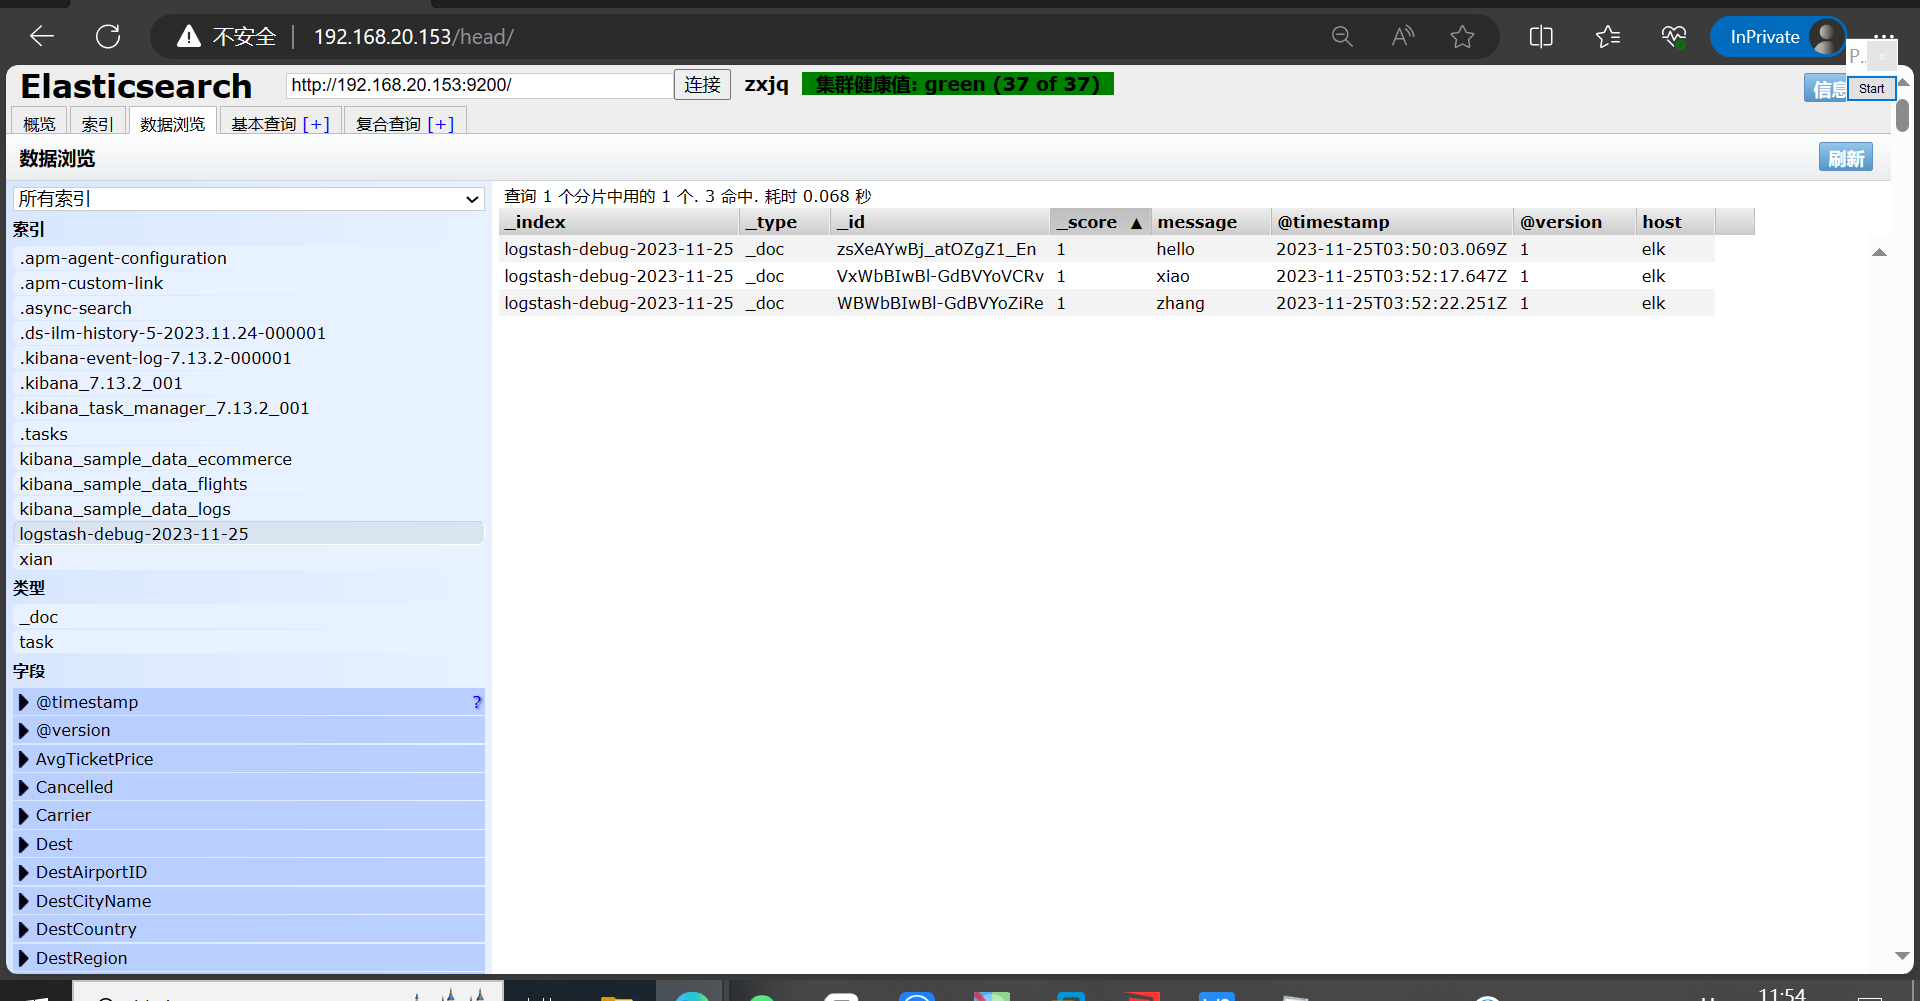Click the 刷新 refresh button
This screenshot has width=1920, height=1001.
click(1845, 158)
